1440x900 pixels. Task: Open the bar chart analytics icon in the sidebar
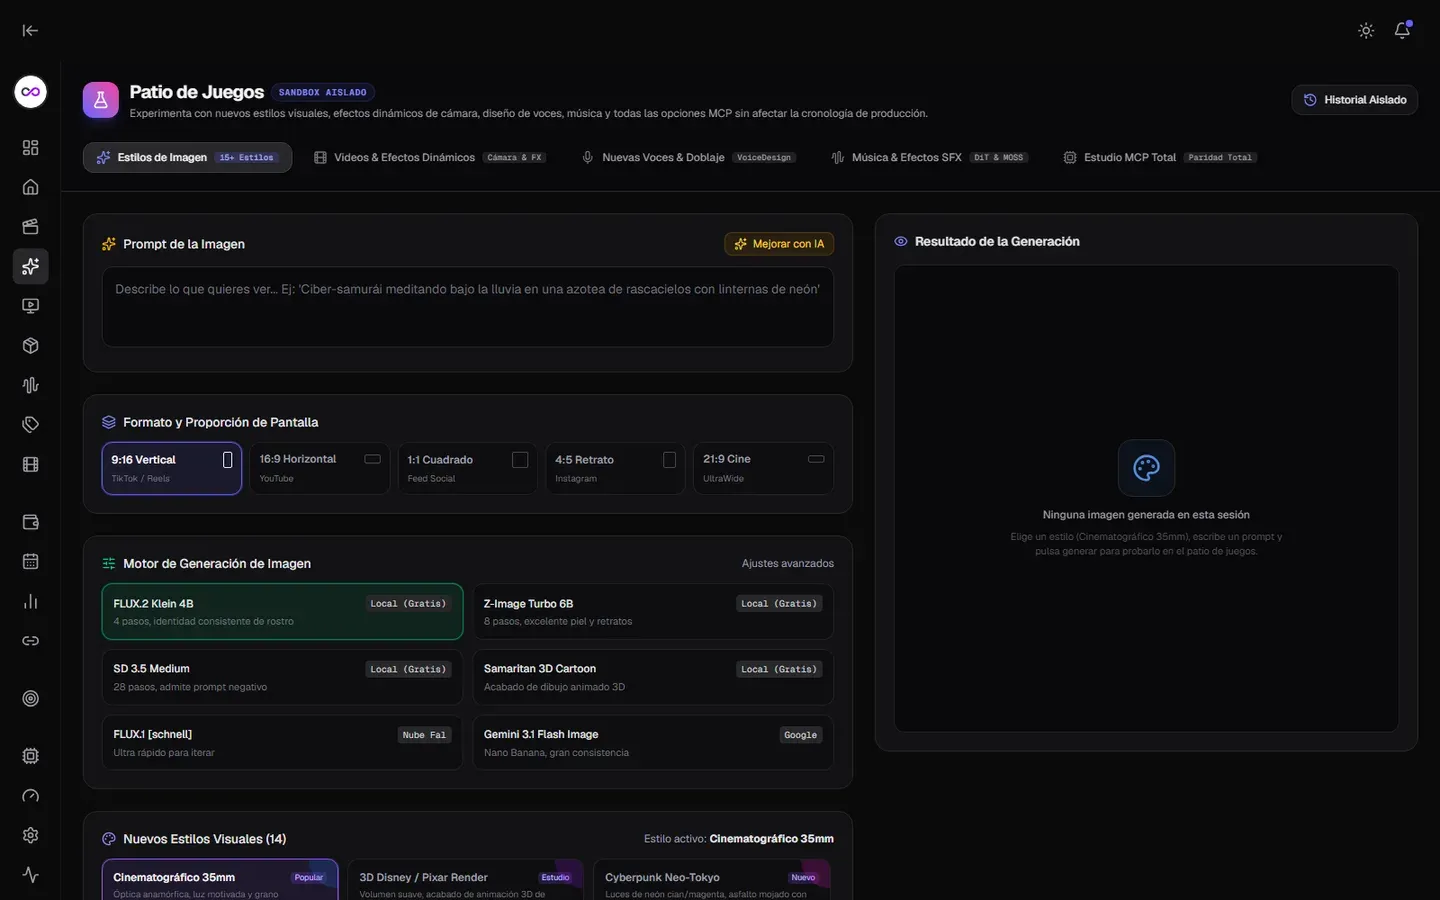(31, 601)
